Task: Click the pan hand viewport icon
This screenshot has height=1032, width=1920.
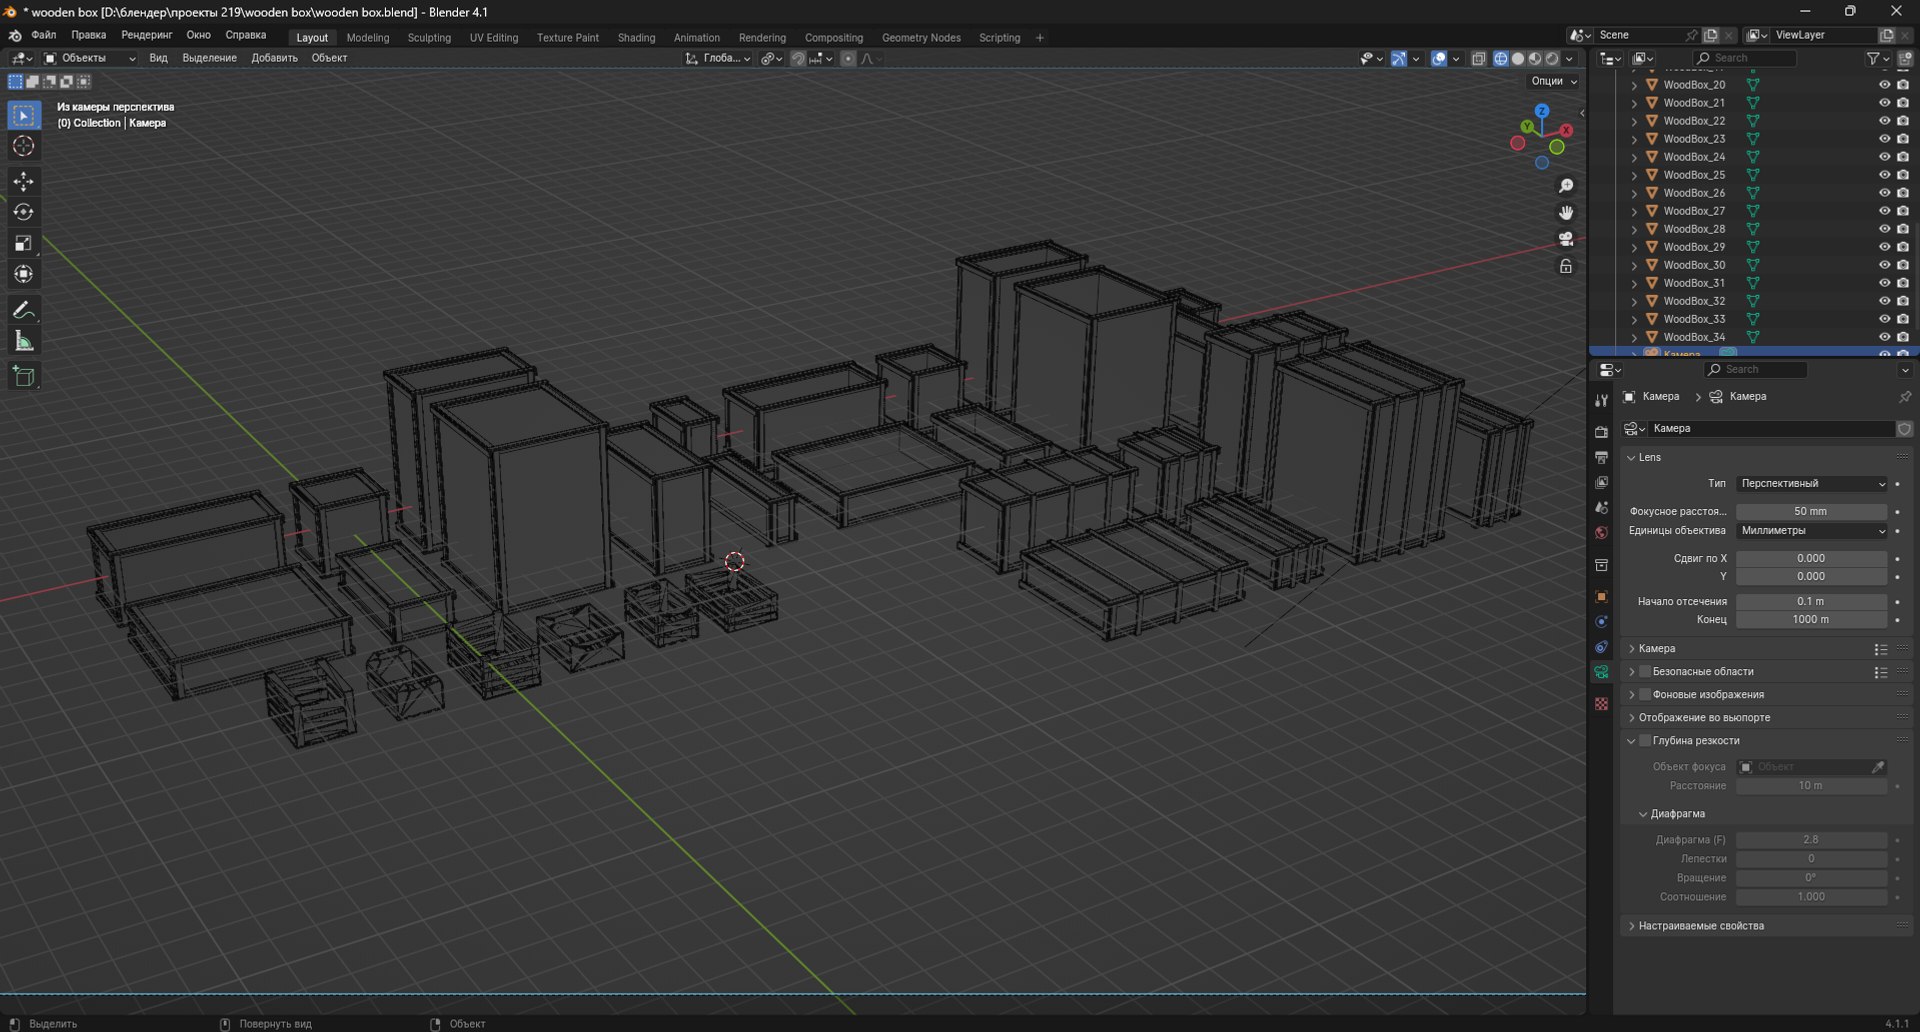Action: click(1566, 213)
